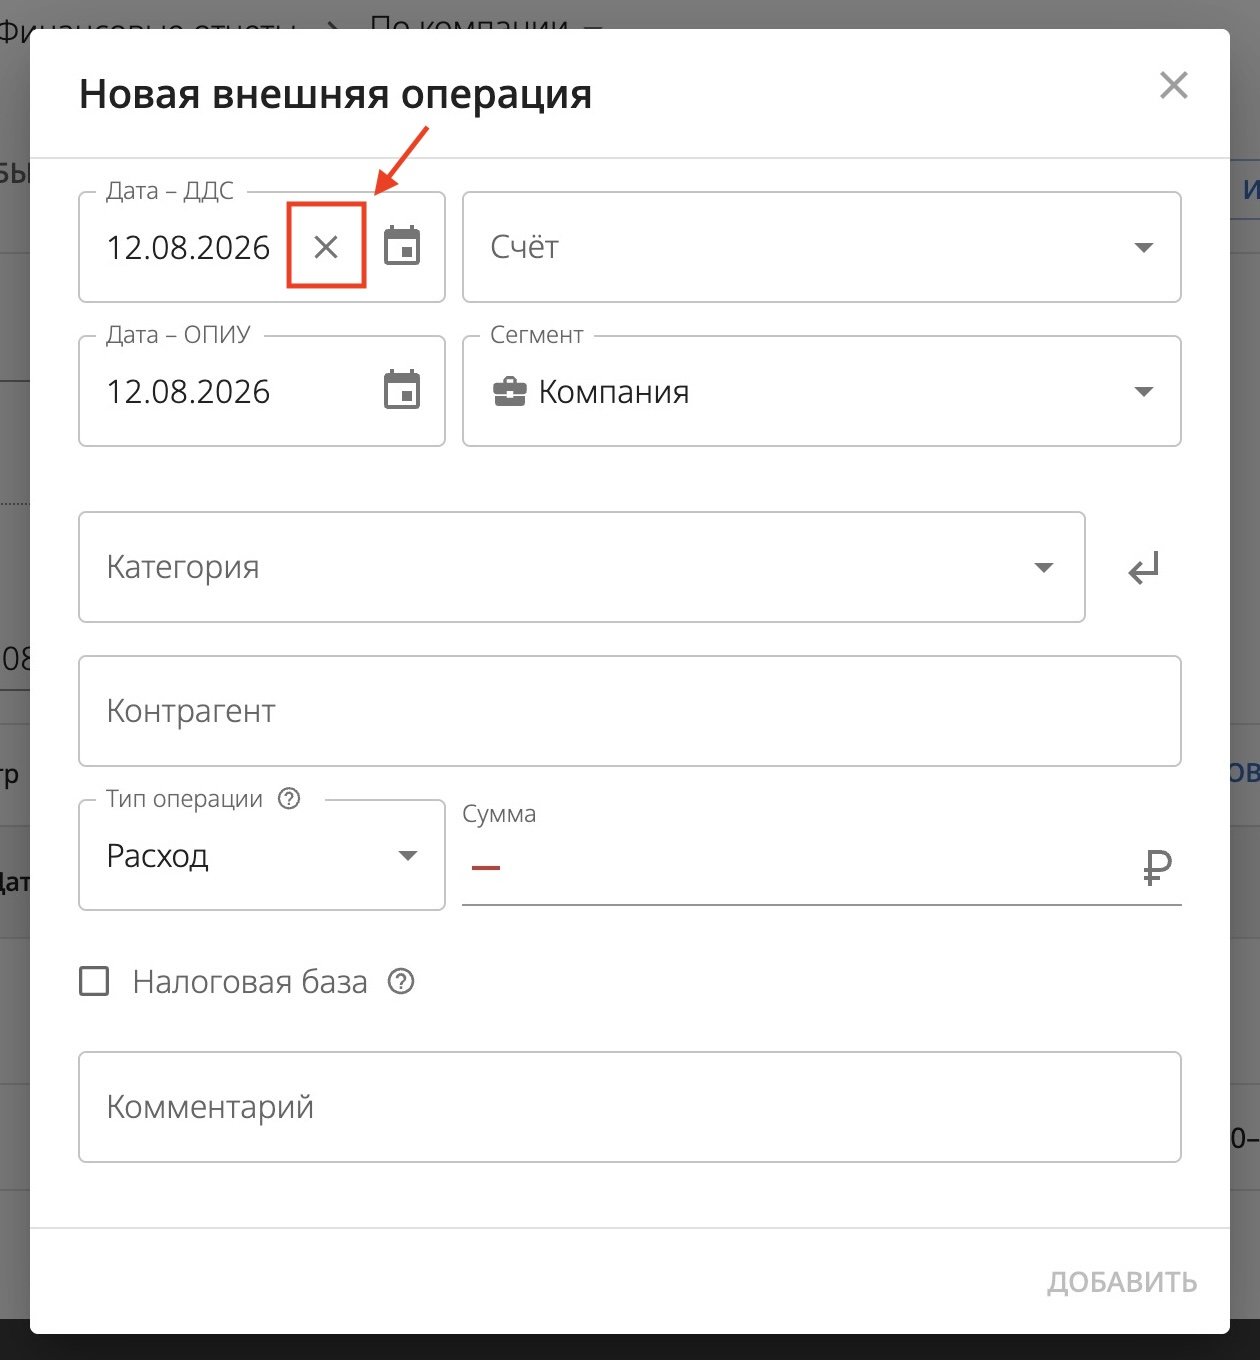Image resolution: width=1260 pixels, height=1360 pixels.
Task: Click the Налоговая база label
Action: point(250,982)
